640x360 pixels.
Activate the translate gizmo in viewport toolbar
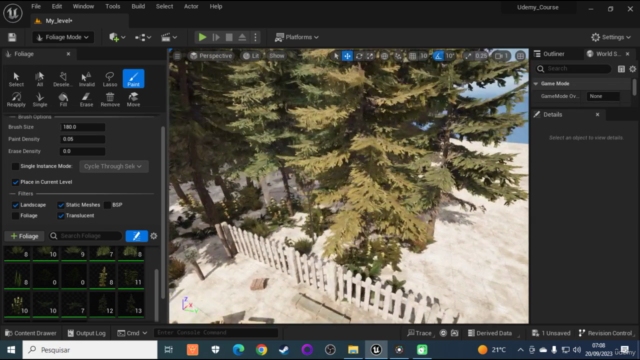(347, 56)
